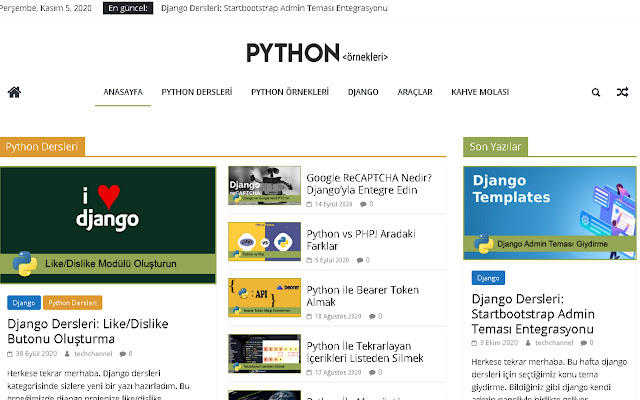Click the 30 Eylül 2020 date link

click(36, 354)
